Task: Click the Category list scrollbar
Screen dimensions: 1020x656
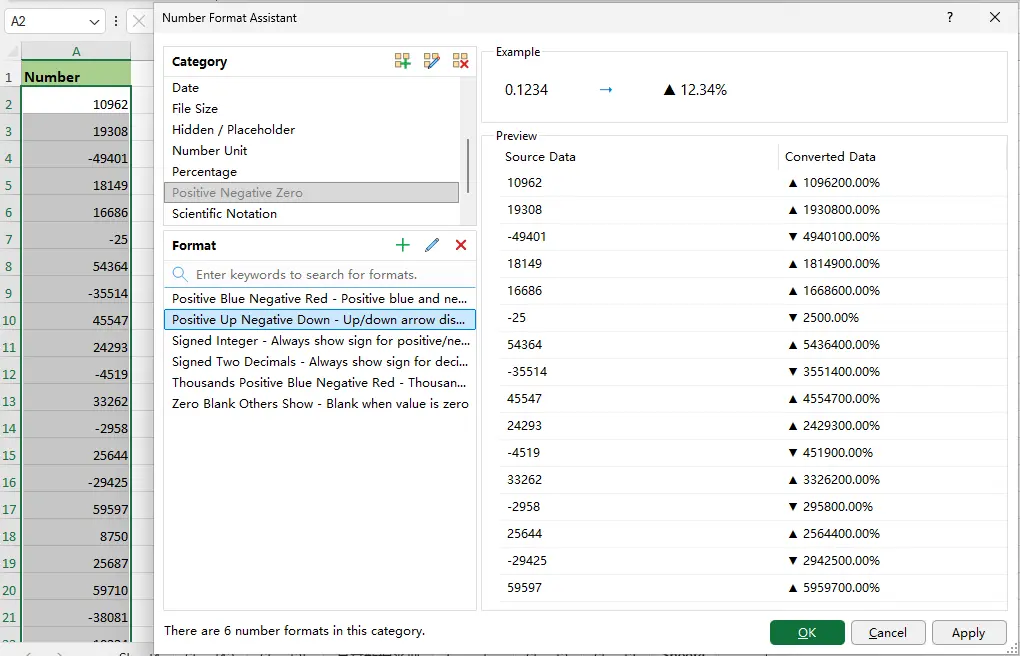Action: click(x=468, y=166)
